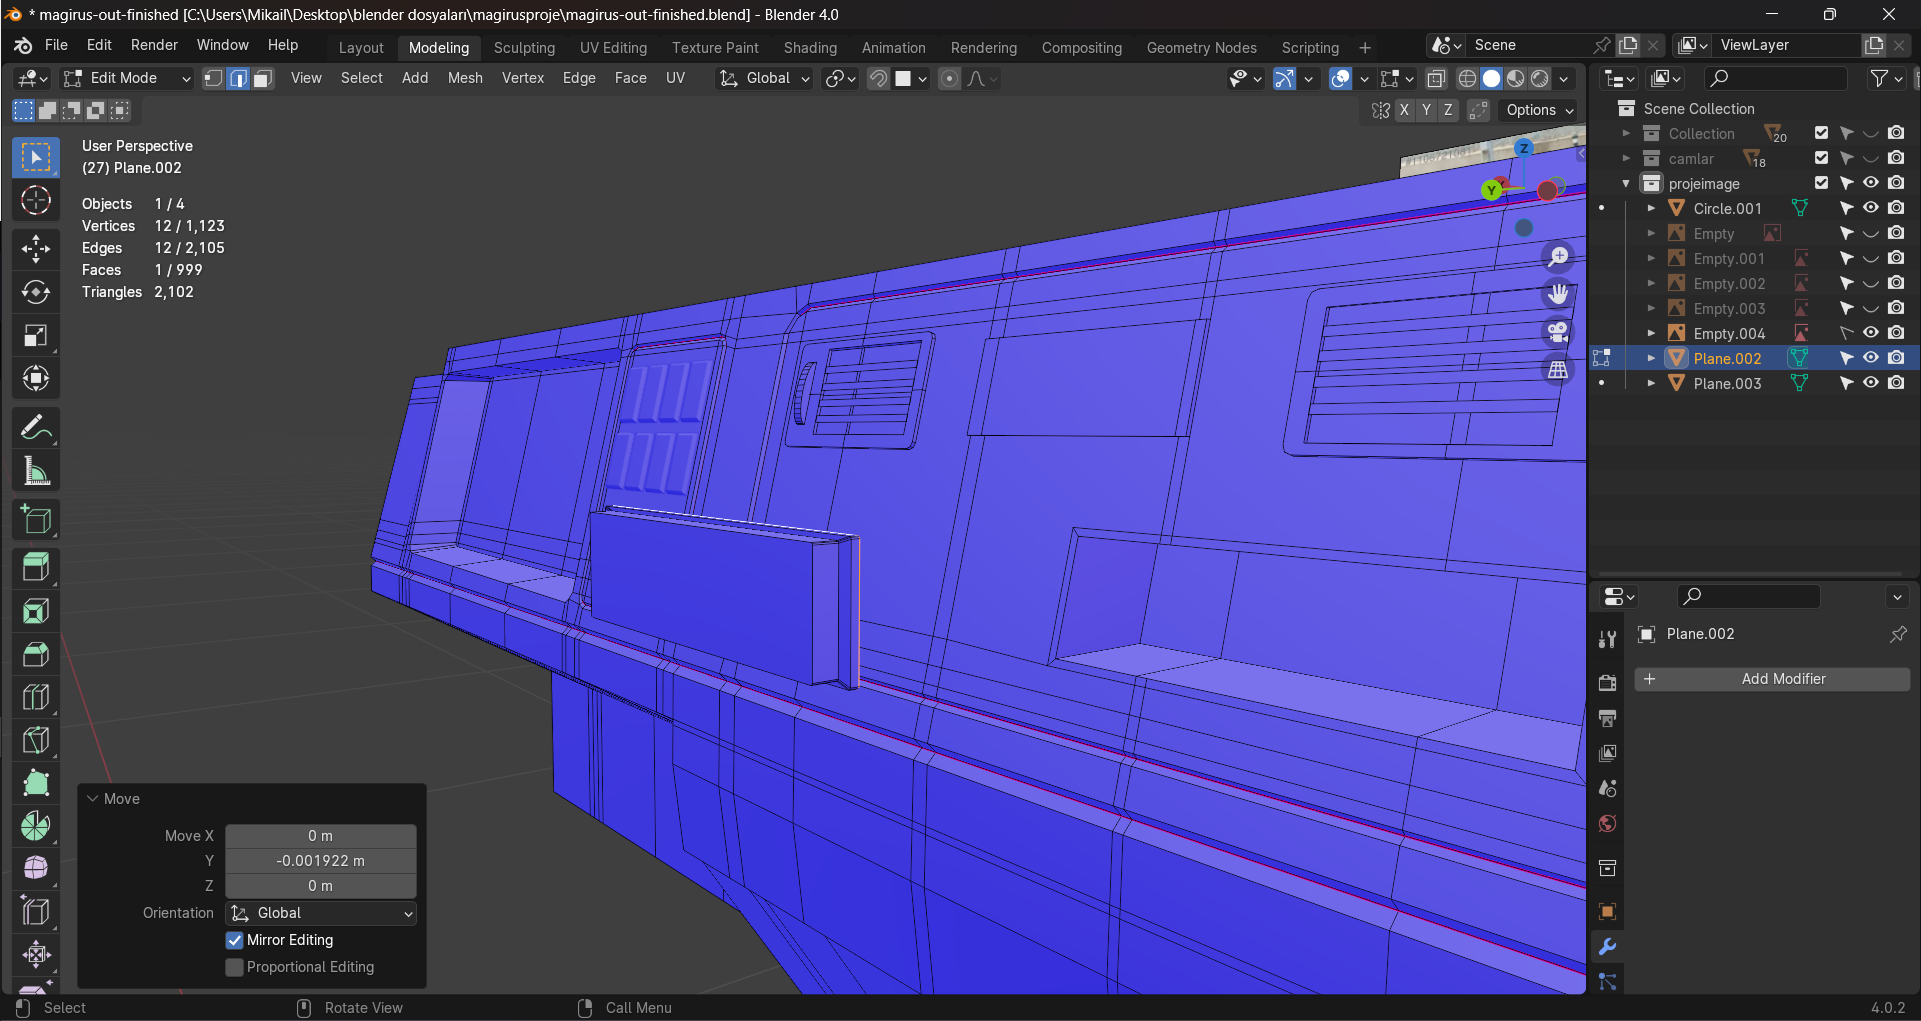Screen dimensions: 1921x1021
Task: Open the Global orientation dropdown in Move panel
Action: tap(321, 913)
